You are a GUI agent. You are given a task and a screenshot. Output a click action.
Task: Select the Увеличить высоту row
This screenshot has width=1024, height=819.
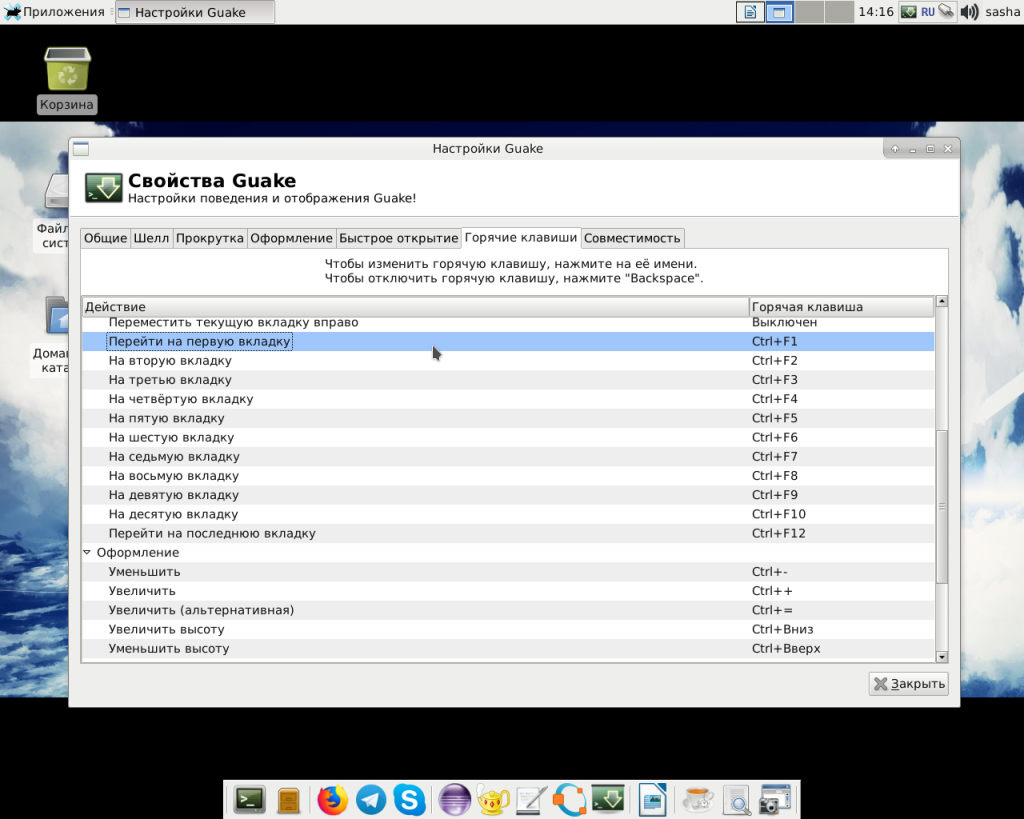point(166,630)
